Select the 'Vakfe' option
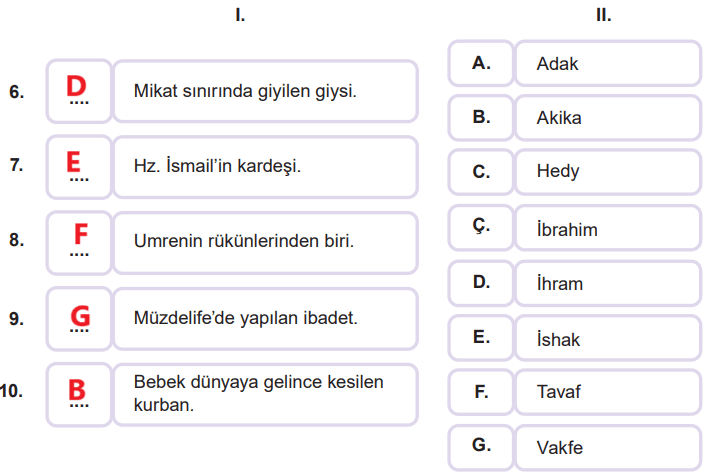This screenshot has height=473, width=717. click(607, 448)
